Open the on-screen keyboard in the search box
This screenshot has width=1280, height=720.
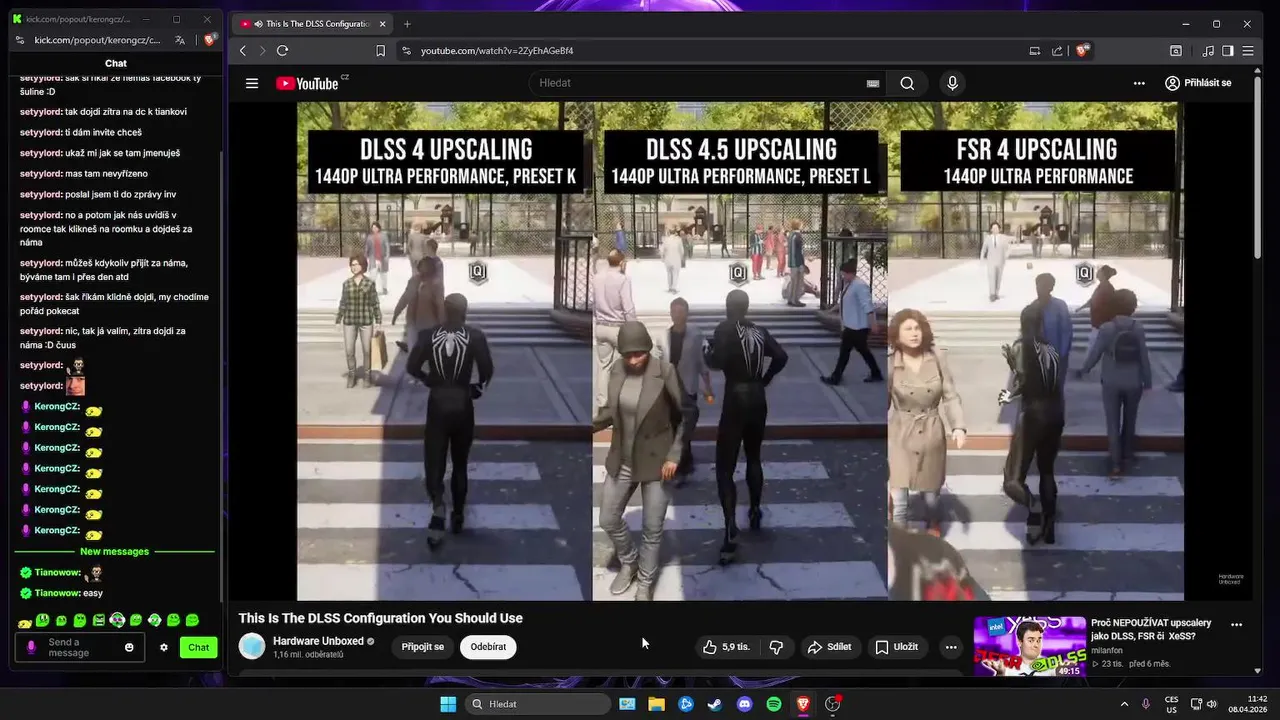click(x=873, y=84)
